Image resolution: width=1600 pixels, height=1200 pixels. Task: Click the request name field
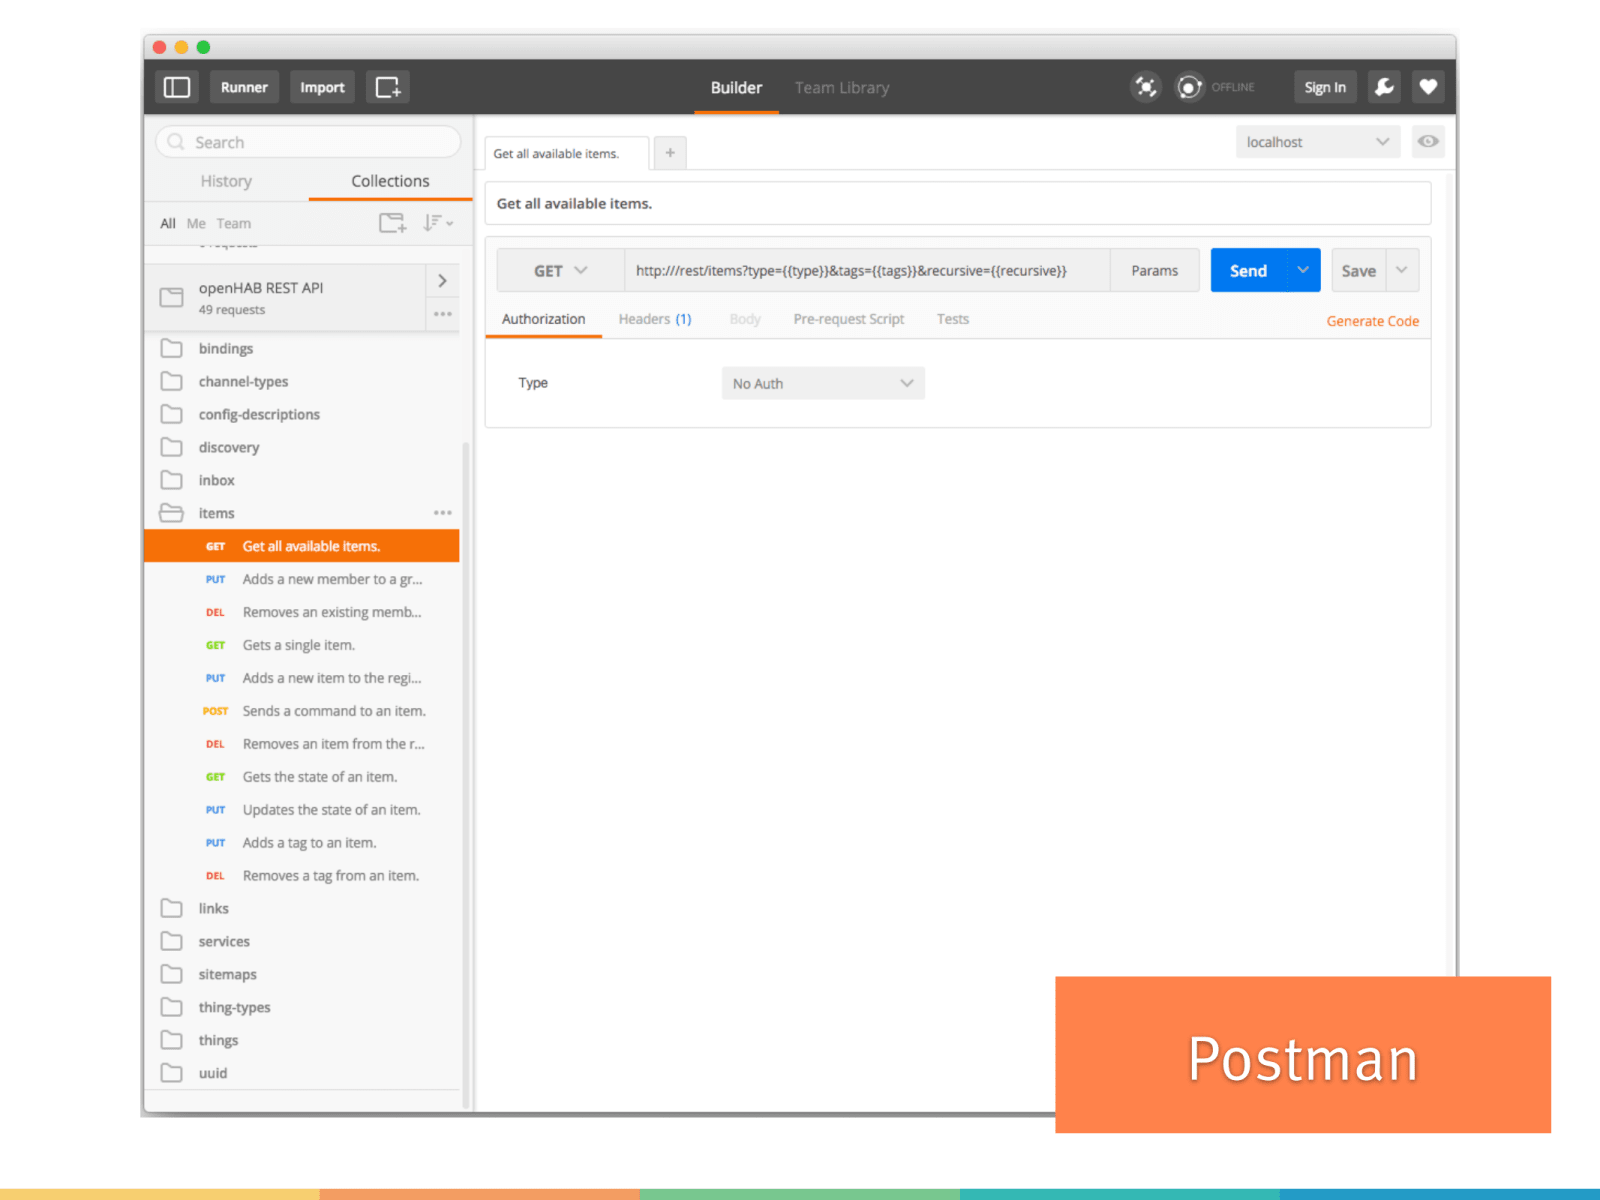958,203
